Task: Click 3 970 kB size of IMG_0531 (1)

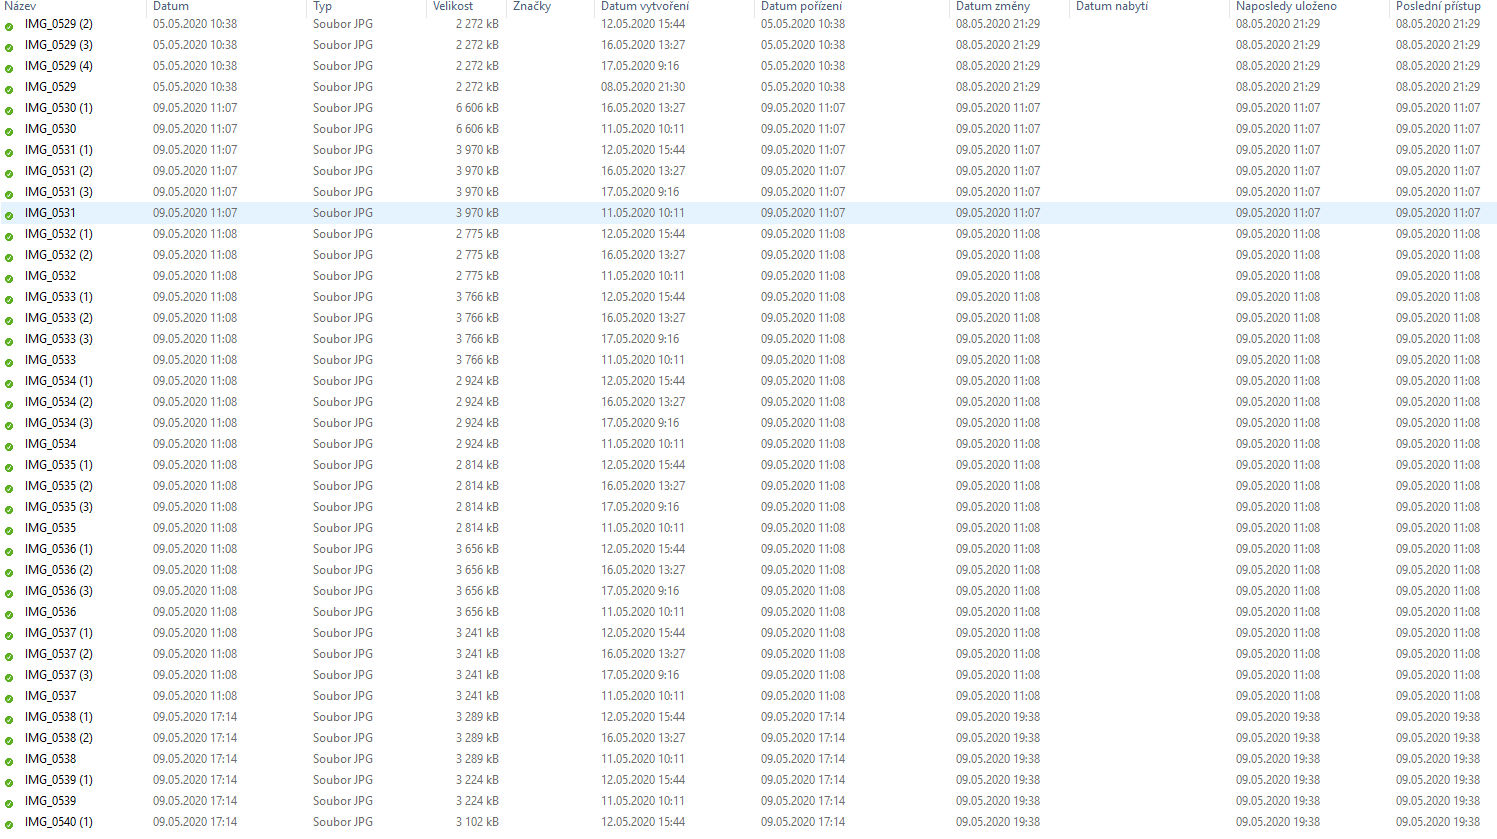Action: coord(477,150)
